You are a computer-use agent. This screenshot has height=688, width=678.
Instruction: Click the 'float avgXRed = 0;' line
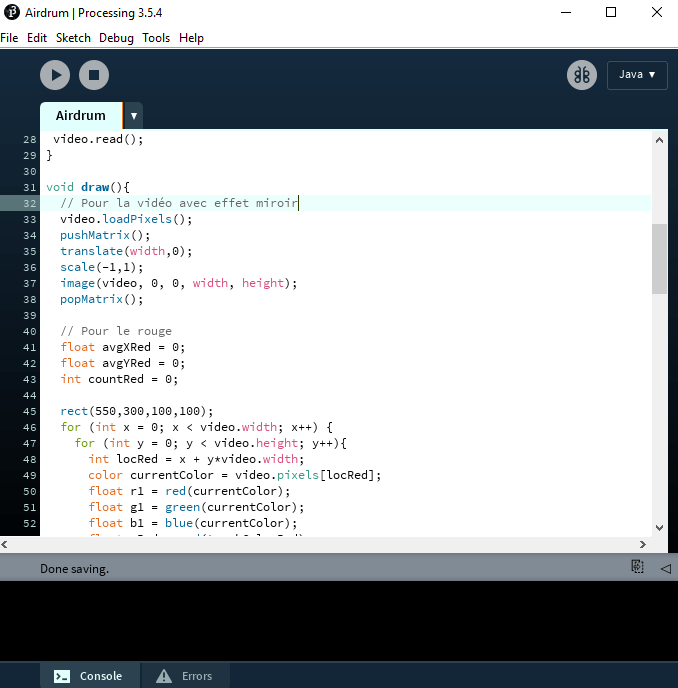click(x=123, y=348)
